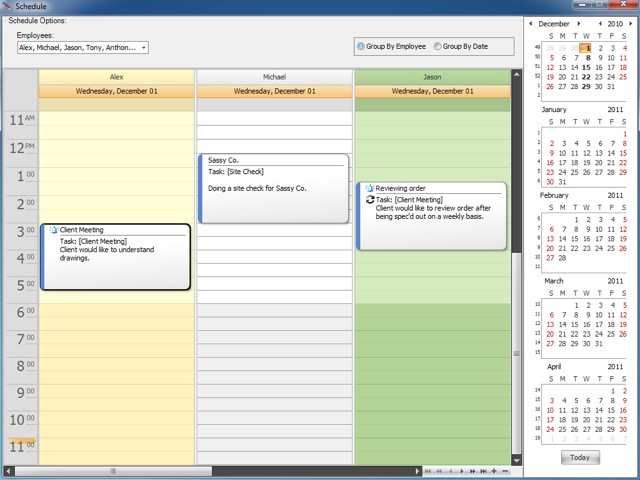Select Group By Employee option

361,46
